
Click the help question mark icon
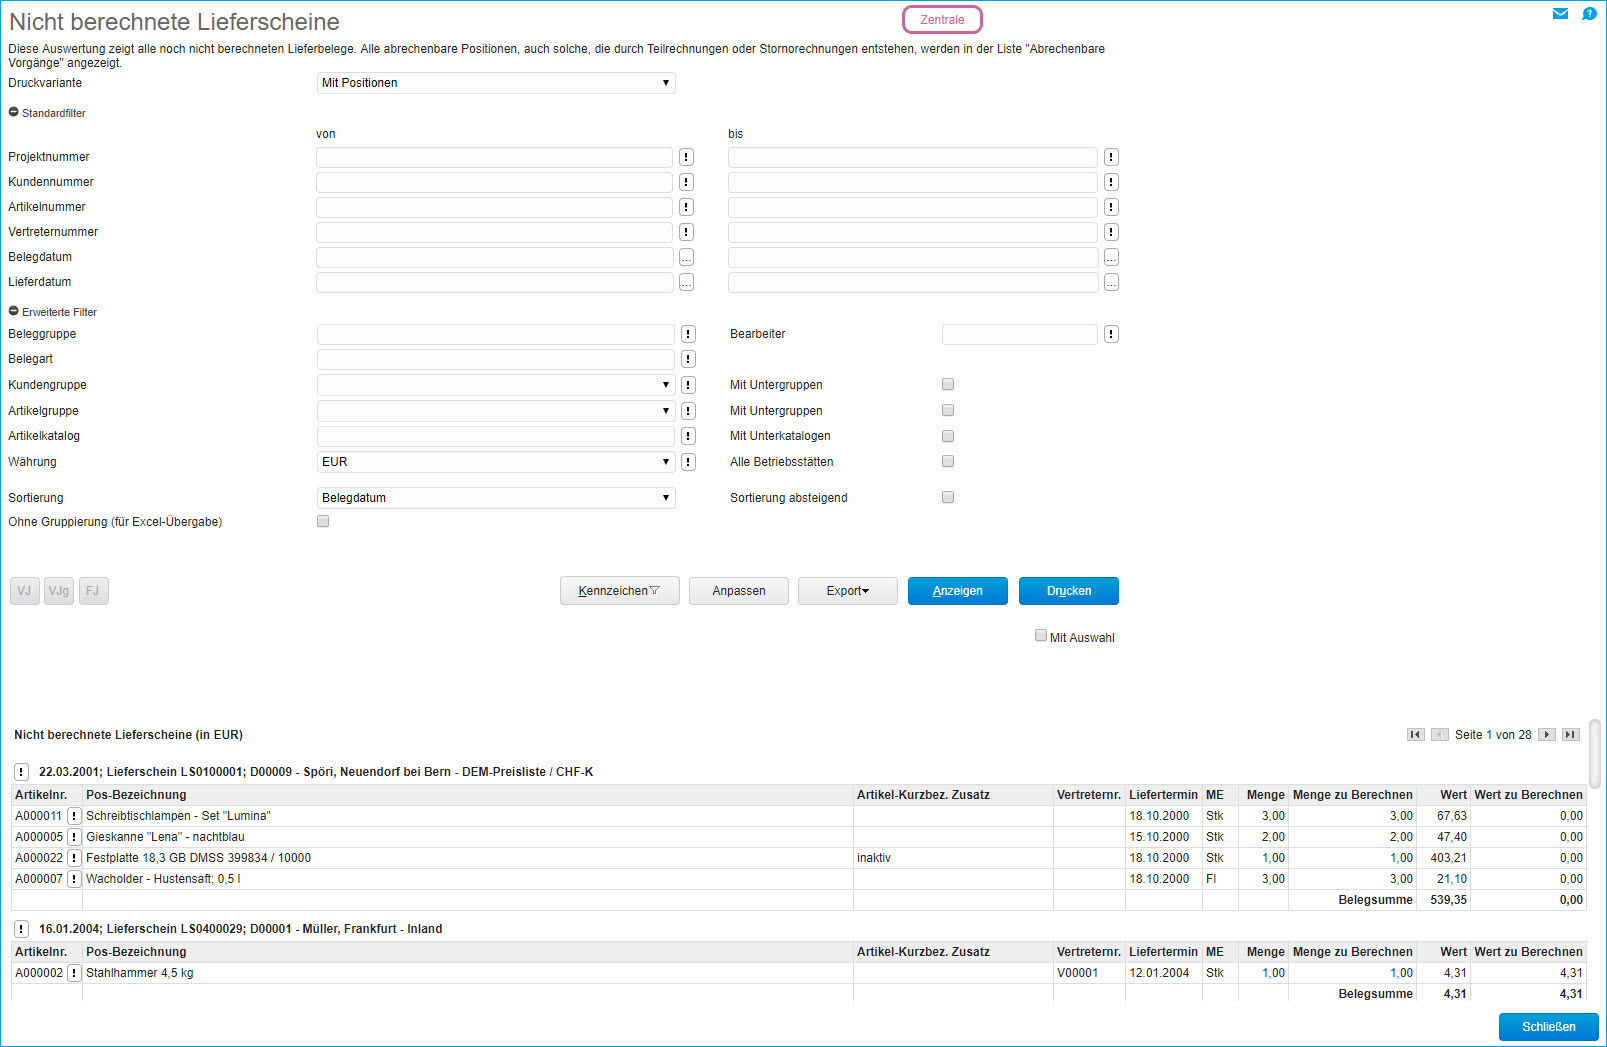click(x=1589, y=14)
